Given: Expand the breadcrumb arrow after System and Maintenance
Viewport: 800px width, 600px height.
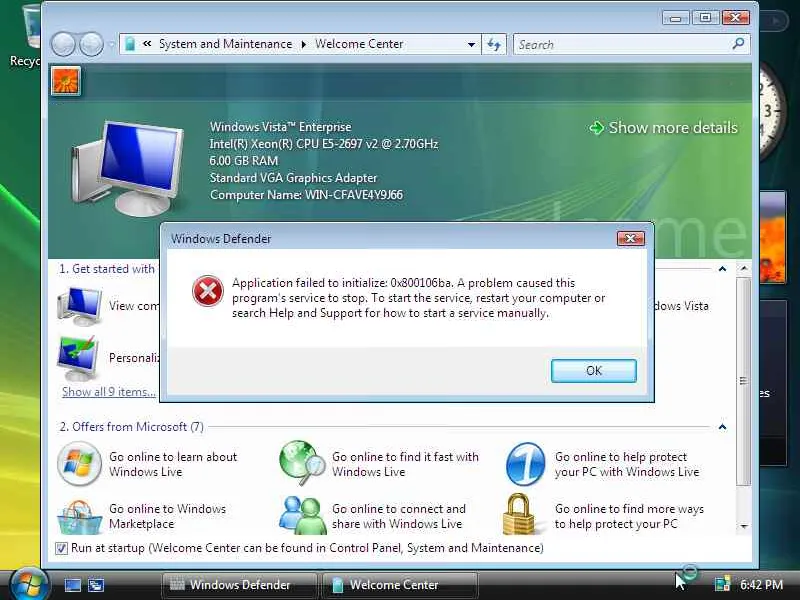Looking at the screenshot, I should pyautogui.click(x=304, y=44).
